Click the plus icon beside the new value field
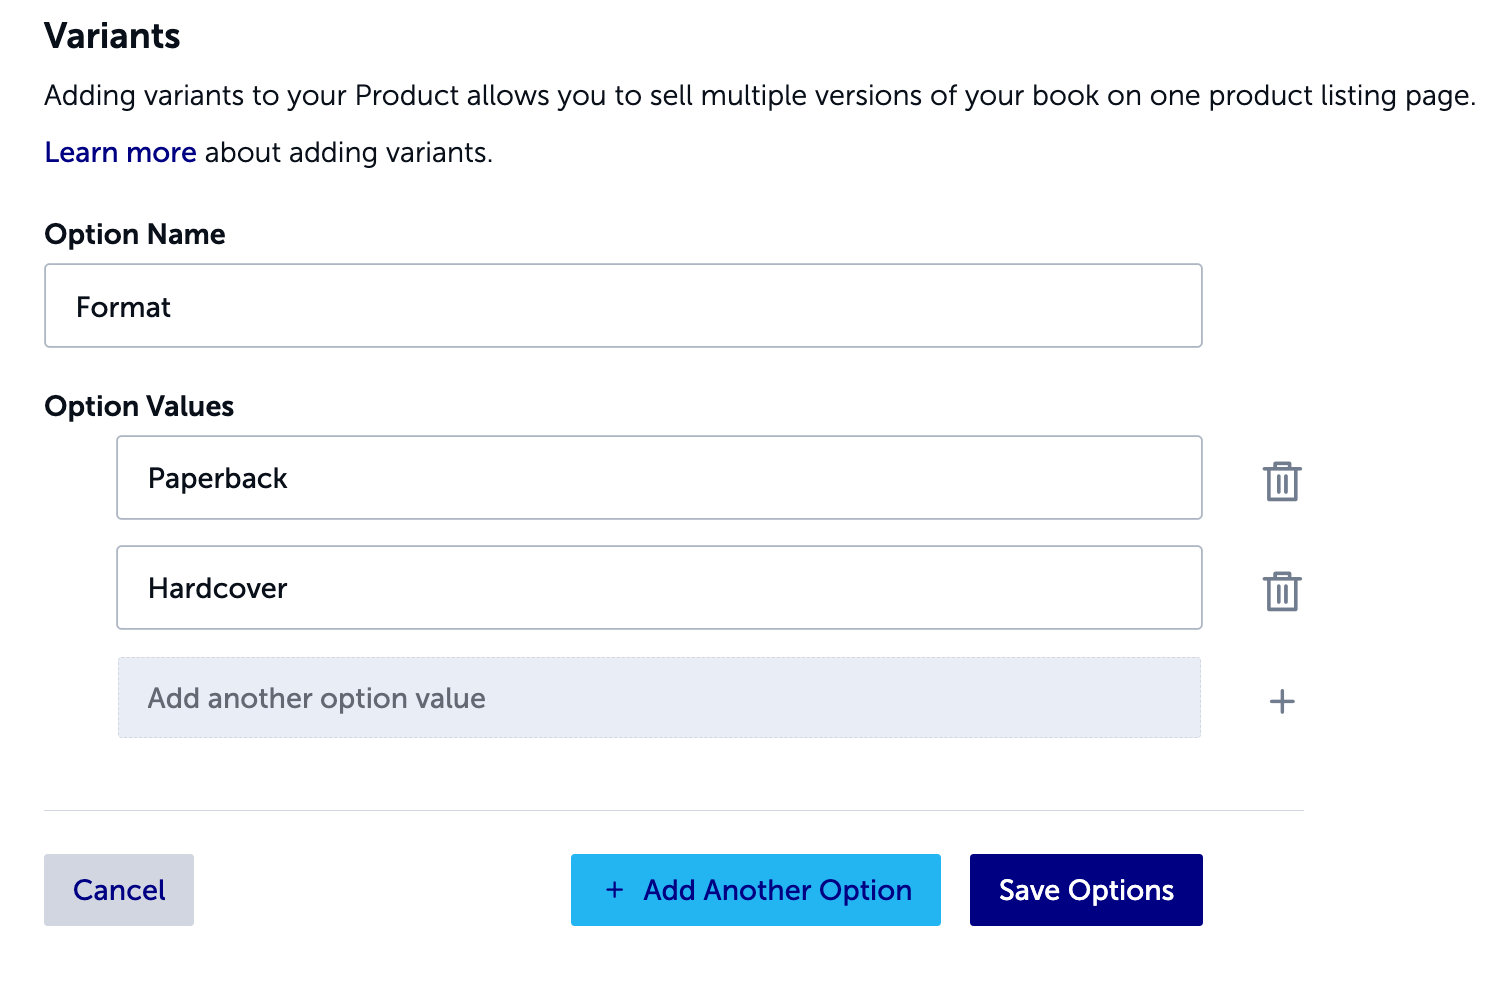Image resolution: width=1494 pixels, height=982 pixels. point(1281,701)
